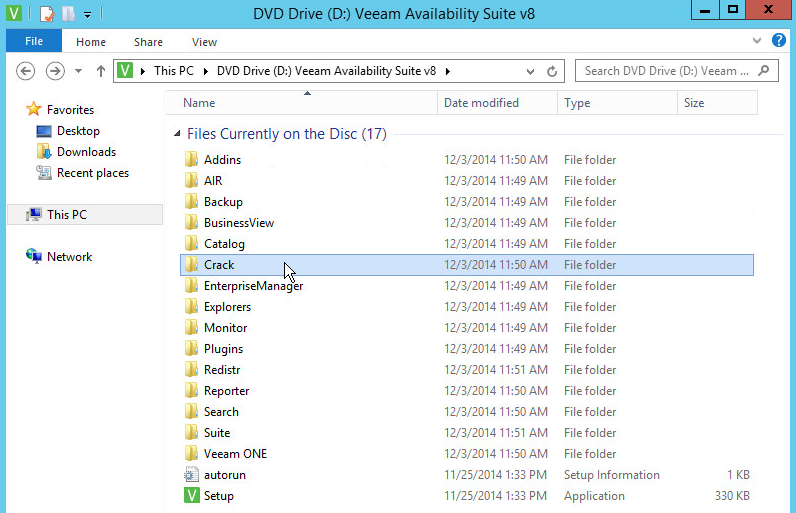Screen dimensions: 796x513
Task: Go back with the Back arrow
Action: click(25, 71)
